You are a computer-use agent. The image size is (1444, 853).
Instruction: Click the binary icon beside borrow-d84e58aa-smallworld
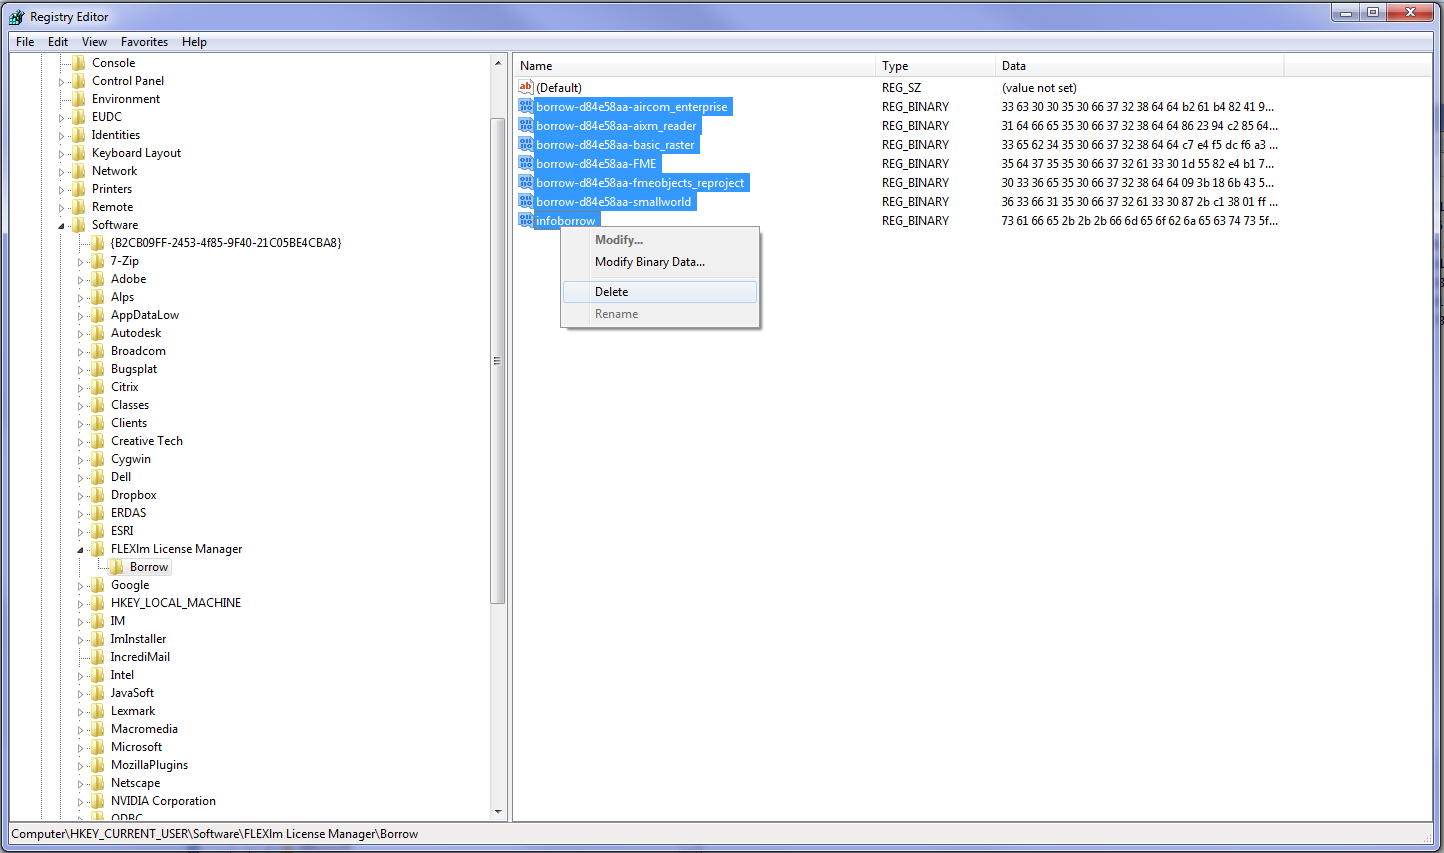click(526, 201)
